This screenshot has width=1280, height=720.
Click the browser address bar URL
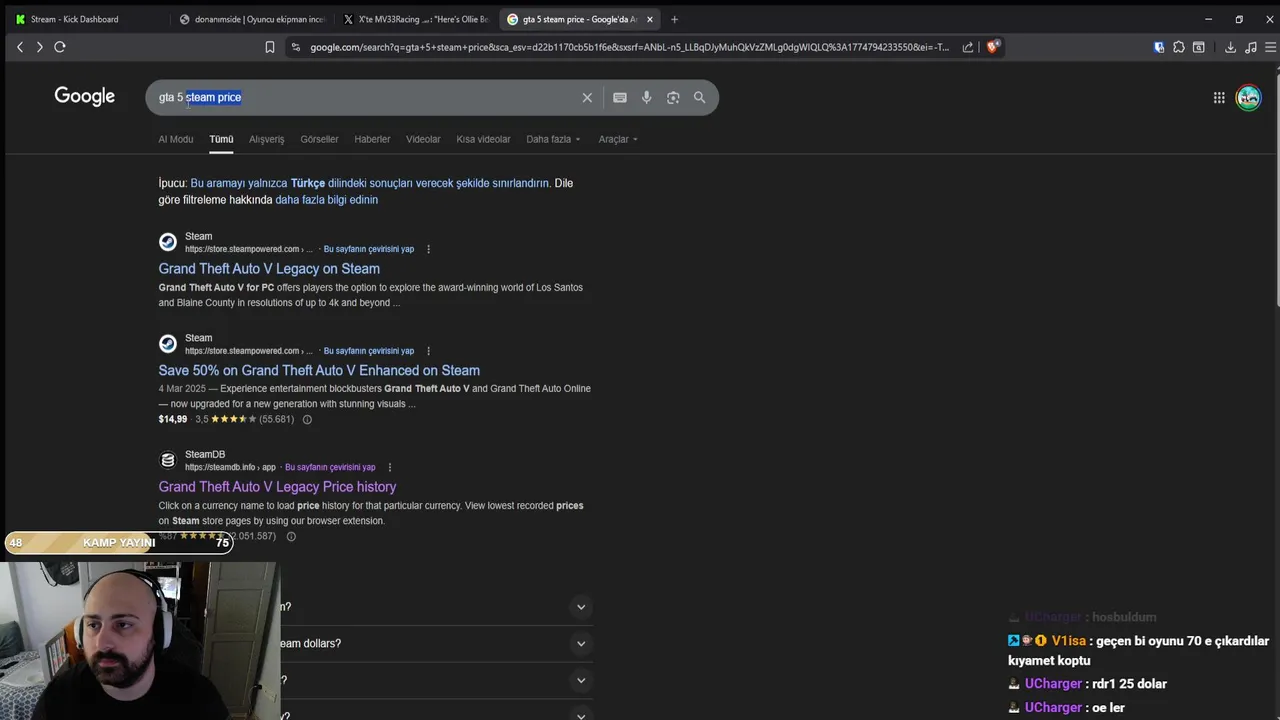pos(628,47)
